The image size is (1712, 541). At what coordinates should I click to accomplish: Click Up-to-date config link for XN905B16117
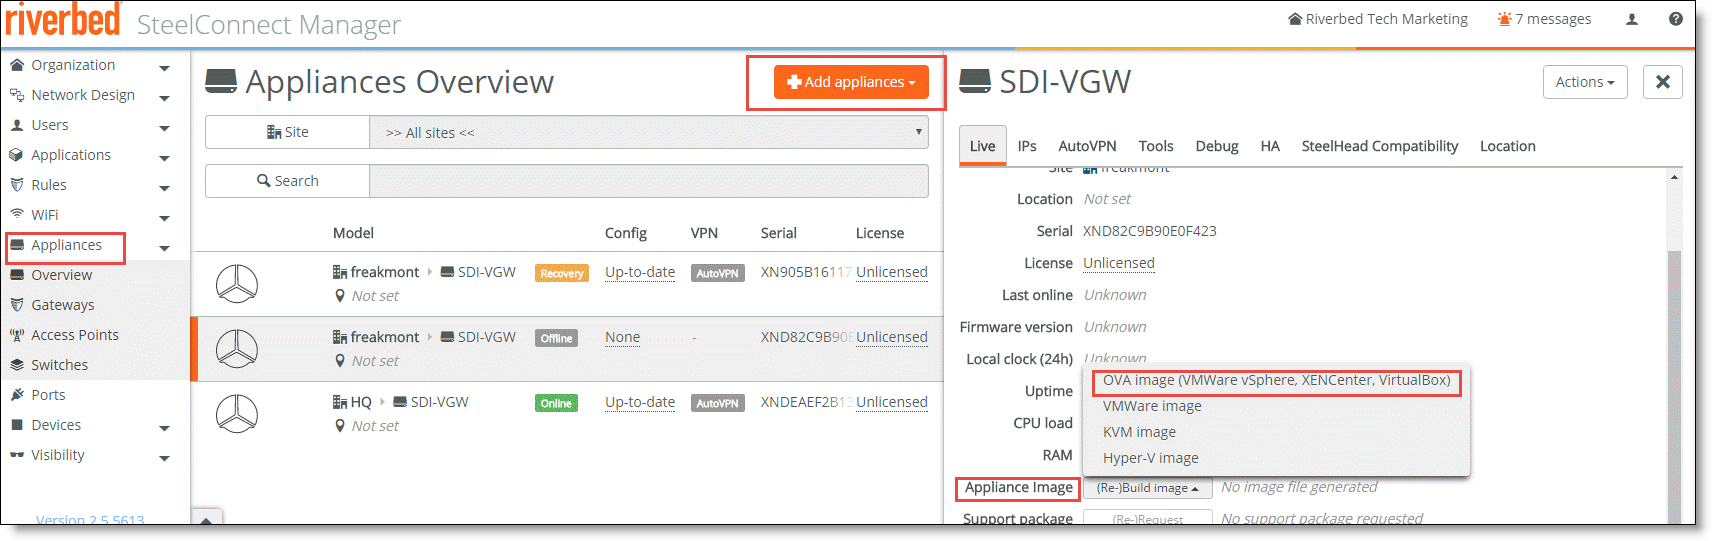pos(640,272)
